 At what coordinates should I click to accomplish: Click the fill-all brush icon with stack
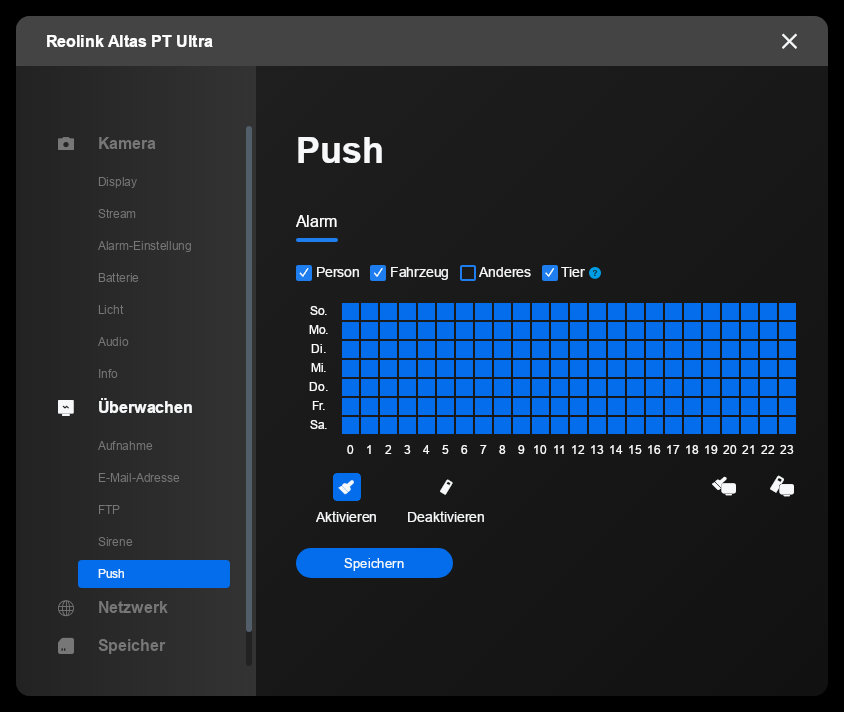(x=724, y=486)
